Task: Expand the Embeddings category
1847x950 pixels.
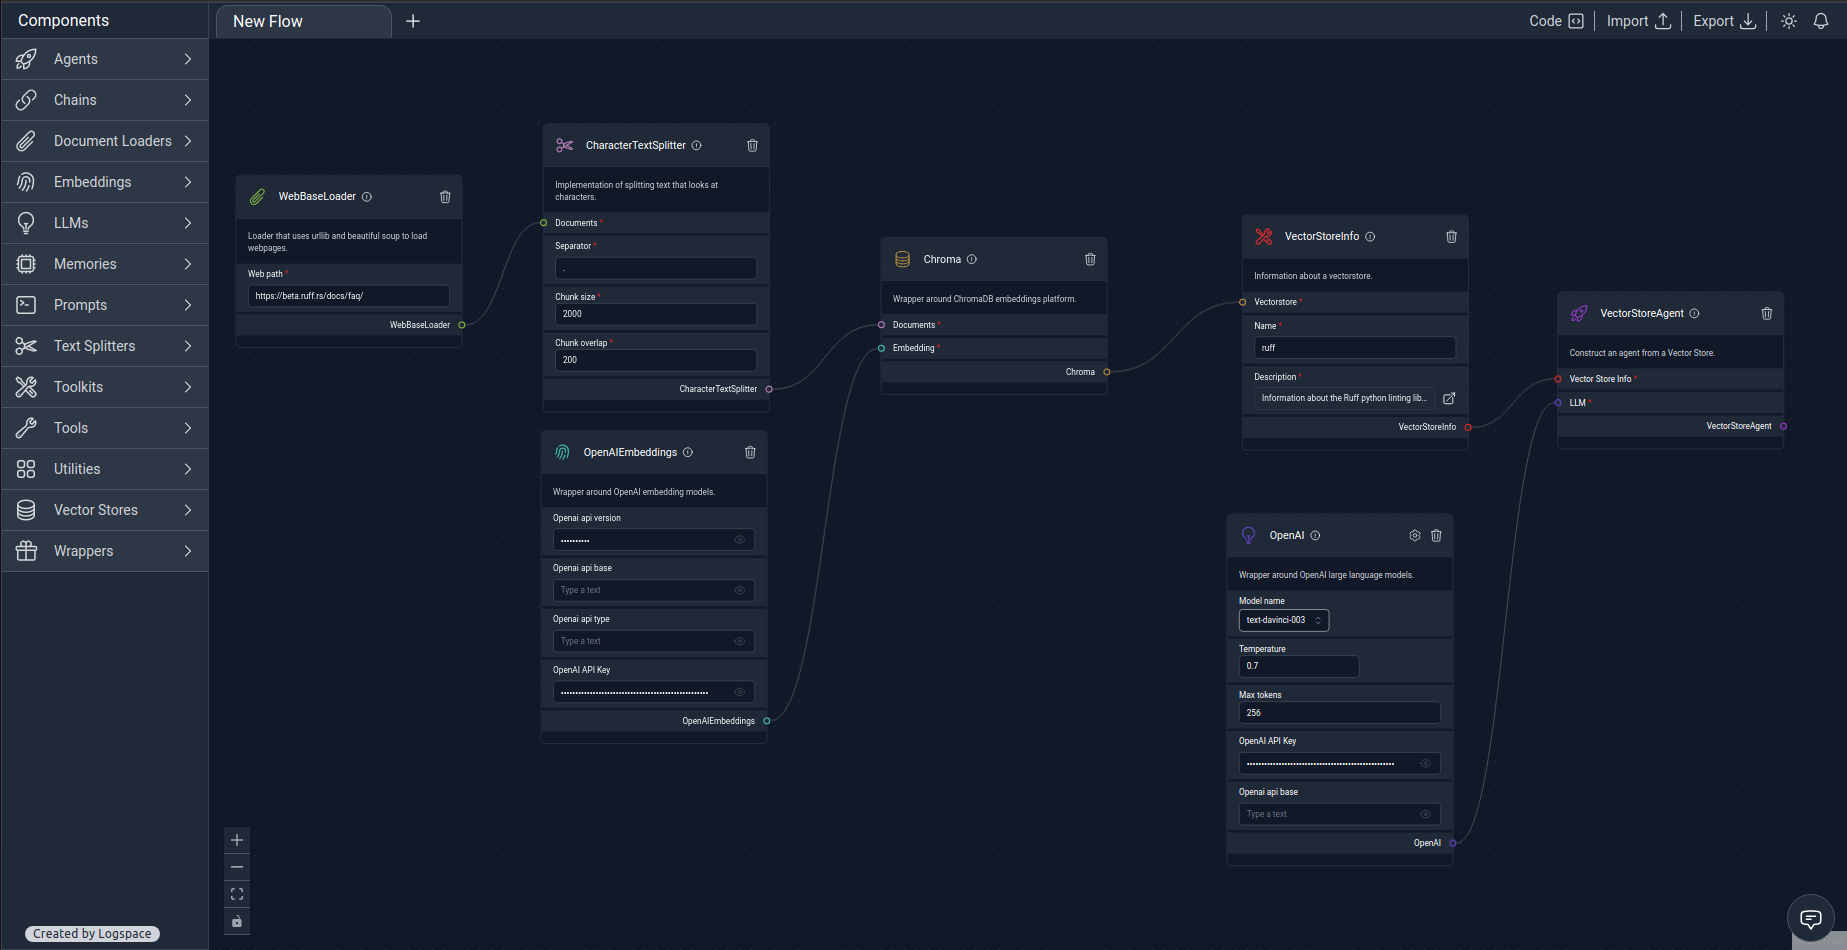Action: (105, 182)
